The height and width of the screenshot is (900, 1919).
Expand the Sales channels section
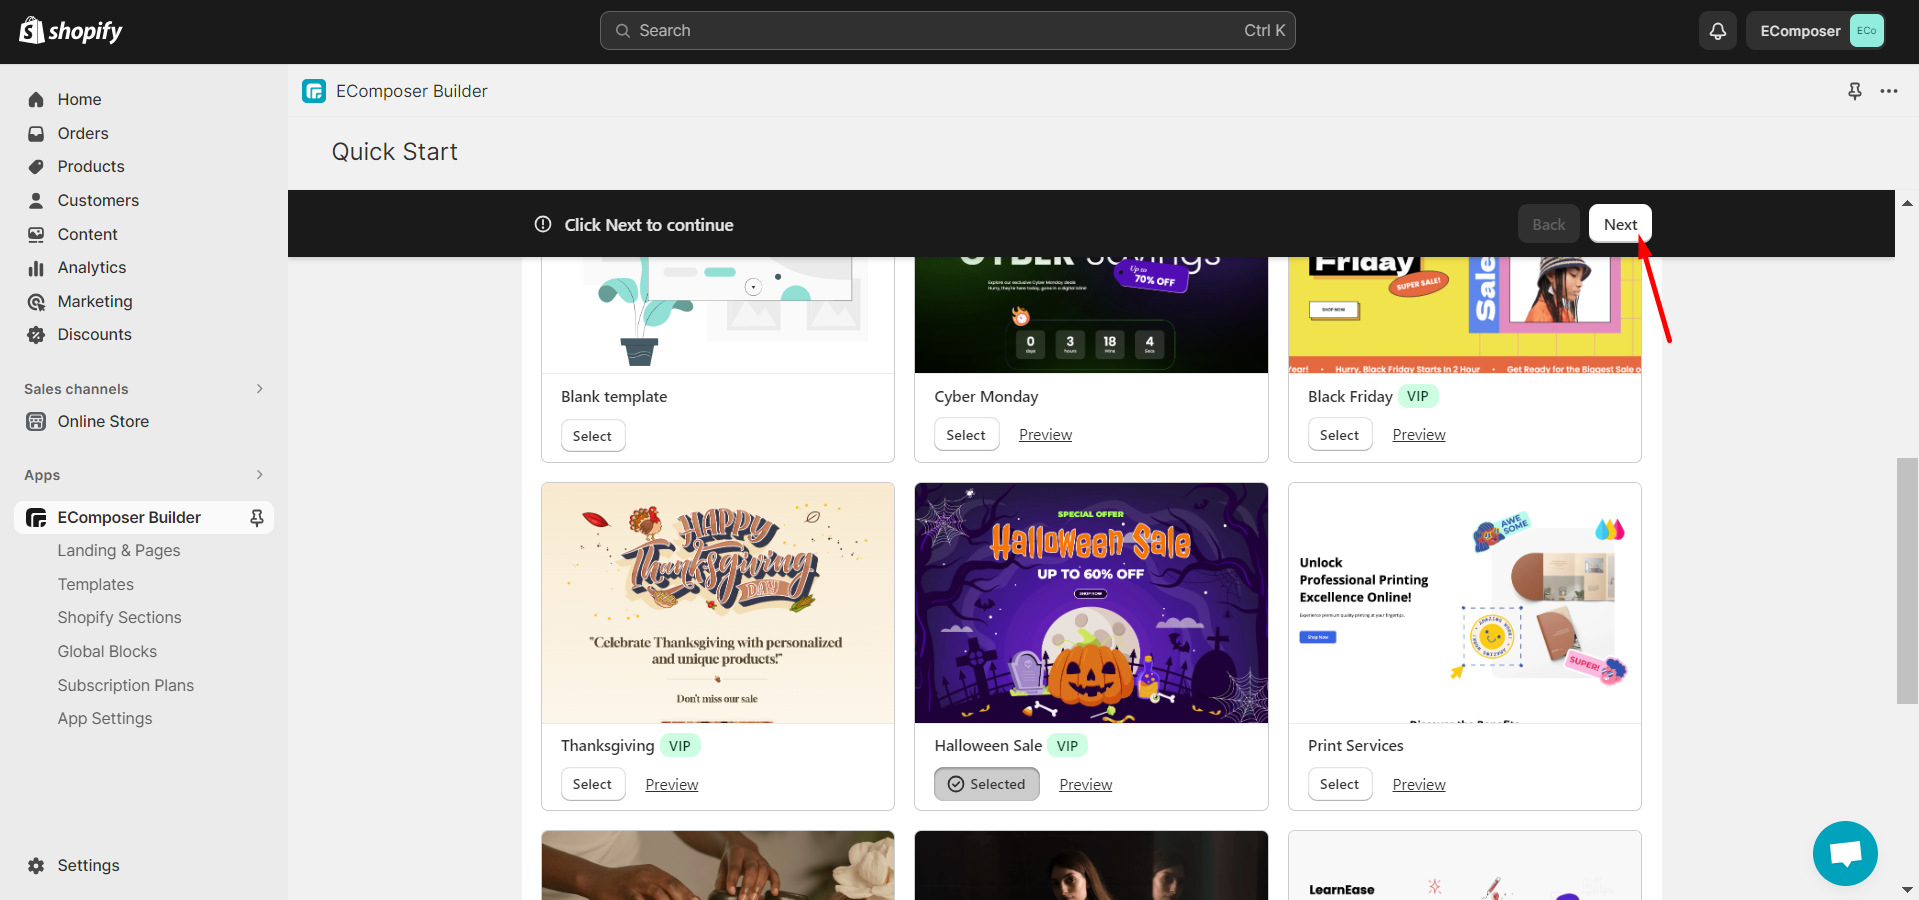coord(259,388)
